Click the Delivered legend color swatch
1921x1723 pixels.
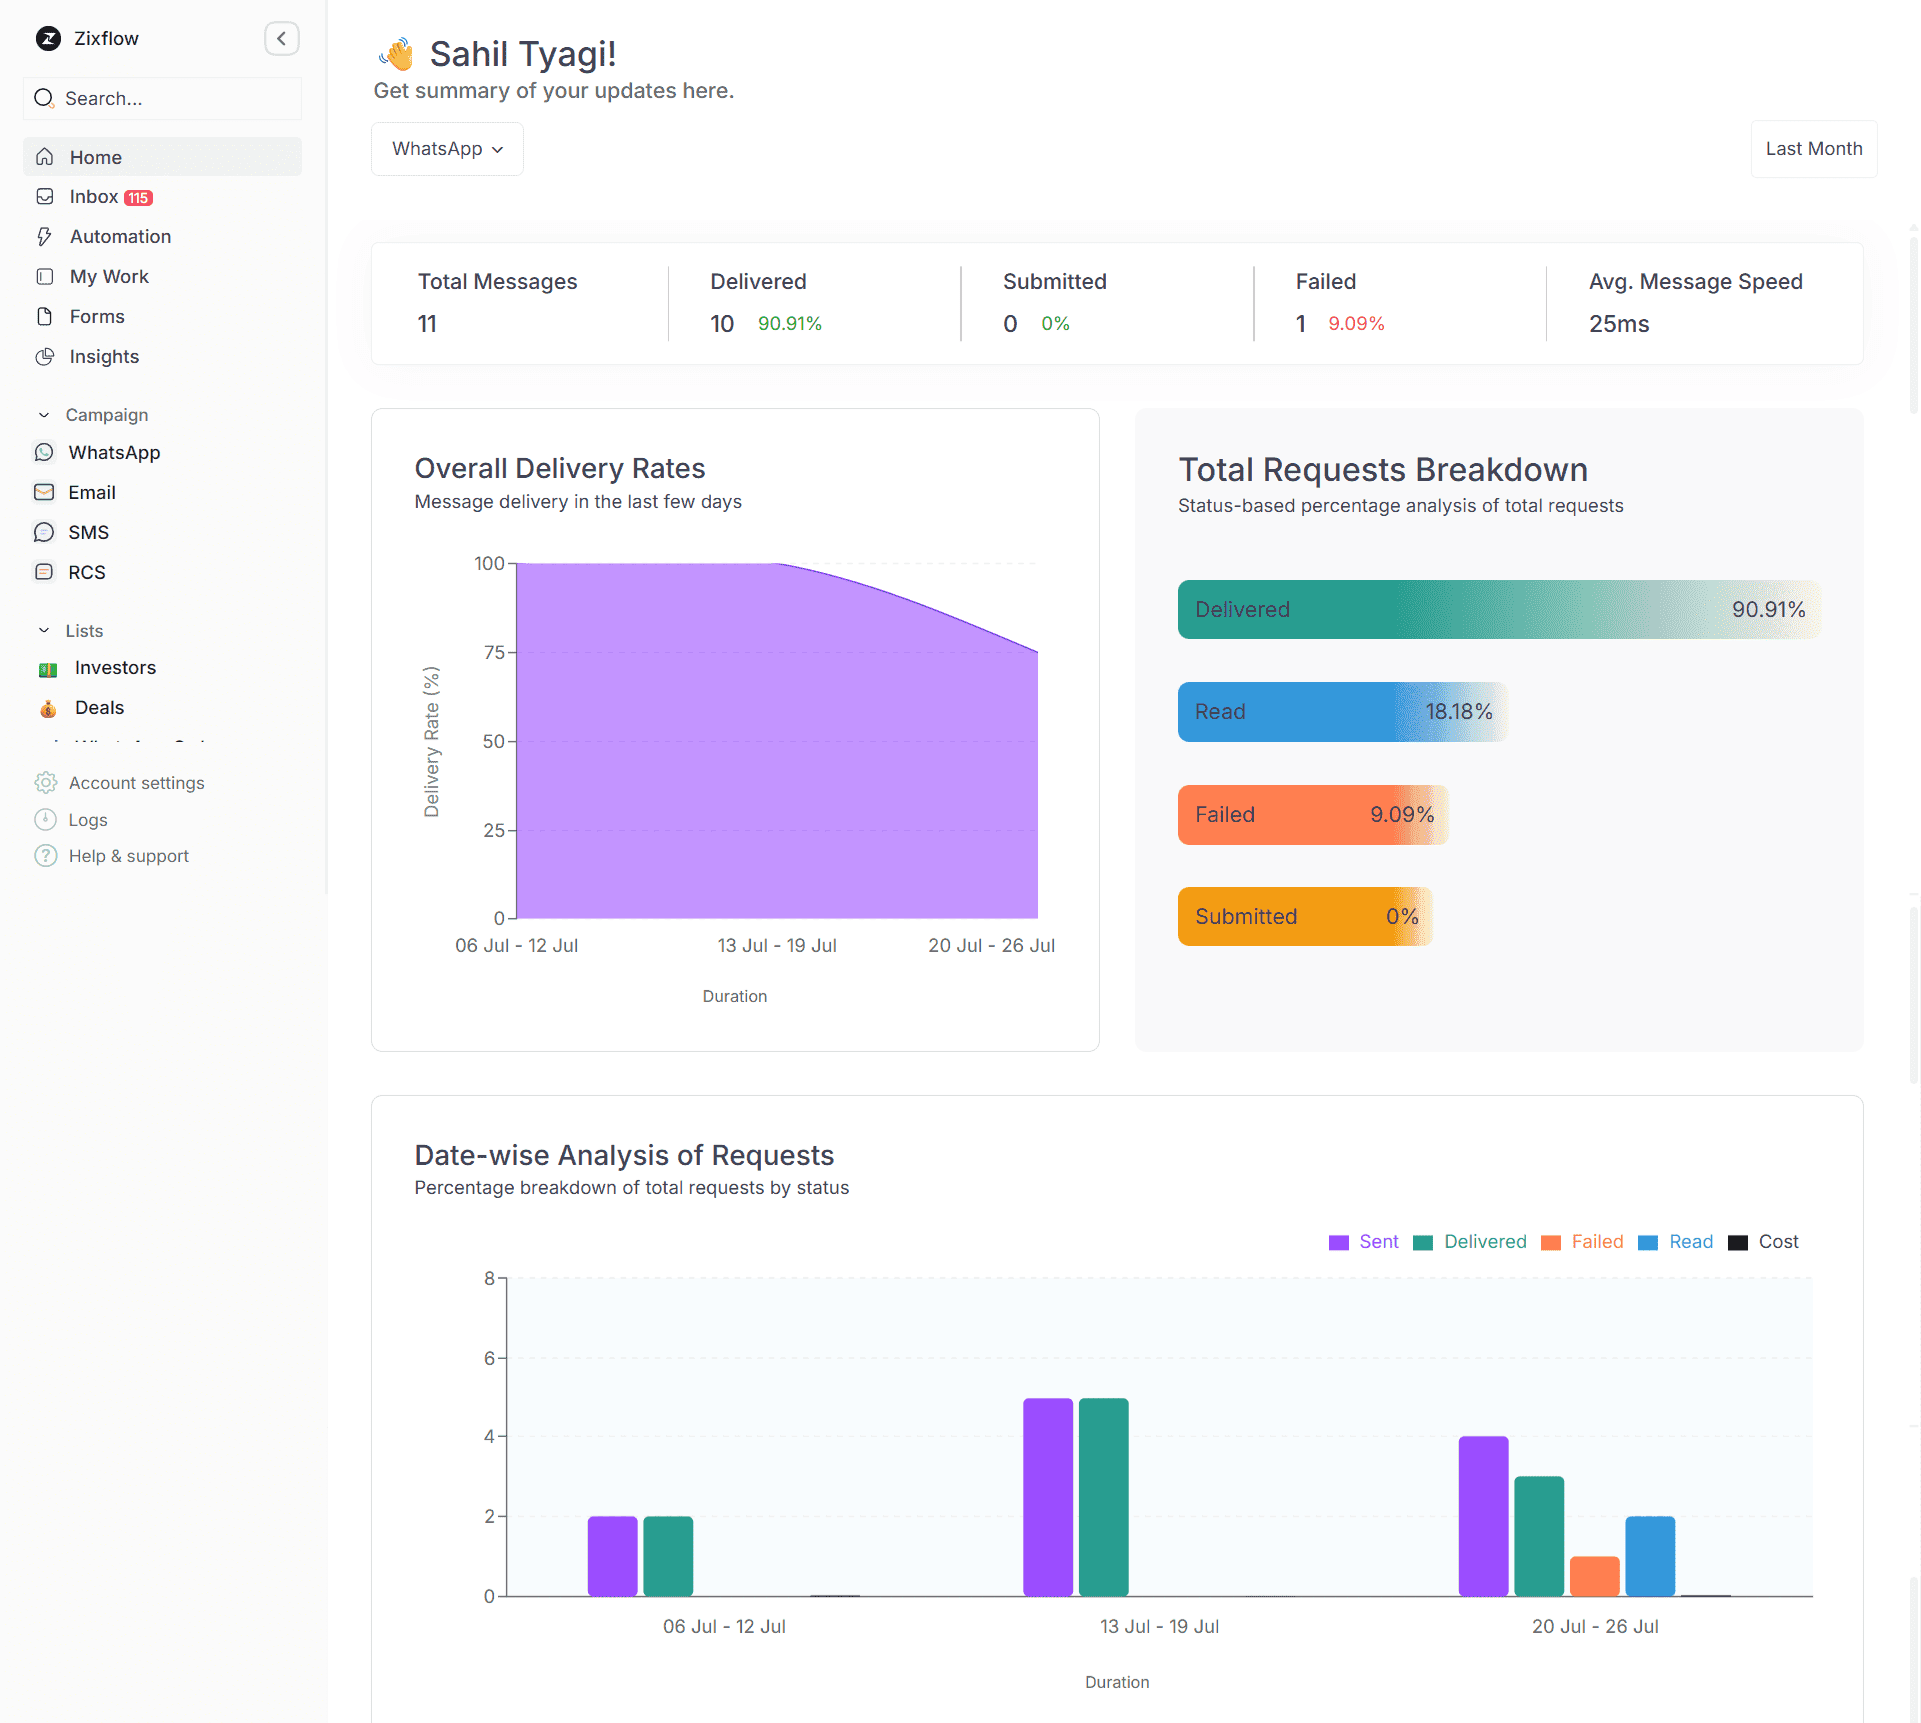pos(1423,1241)
